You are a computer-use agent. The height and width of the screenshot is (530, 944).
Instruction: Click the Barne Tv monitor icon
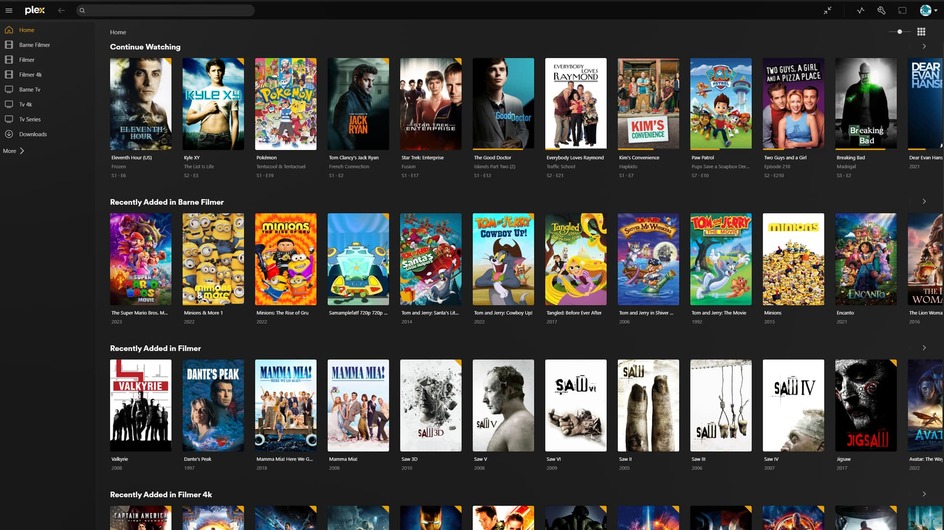[8, 89]
